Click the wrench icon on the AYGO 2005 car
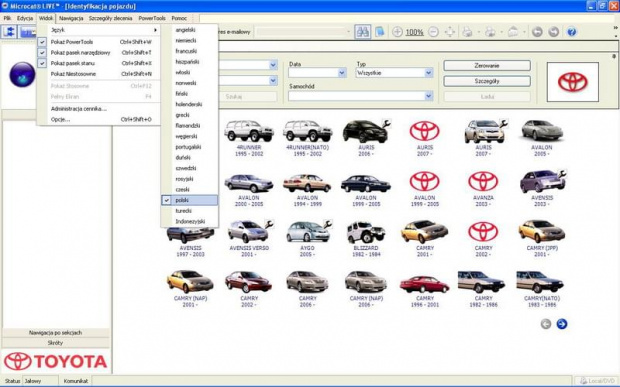 coord(328,224)
